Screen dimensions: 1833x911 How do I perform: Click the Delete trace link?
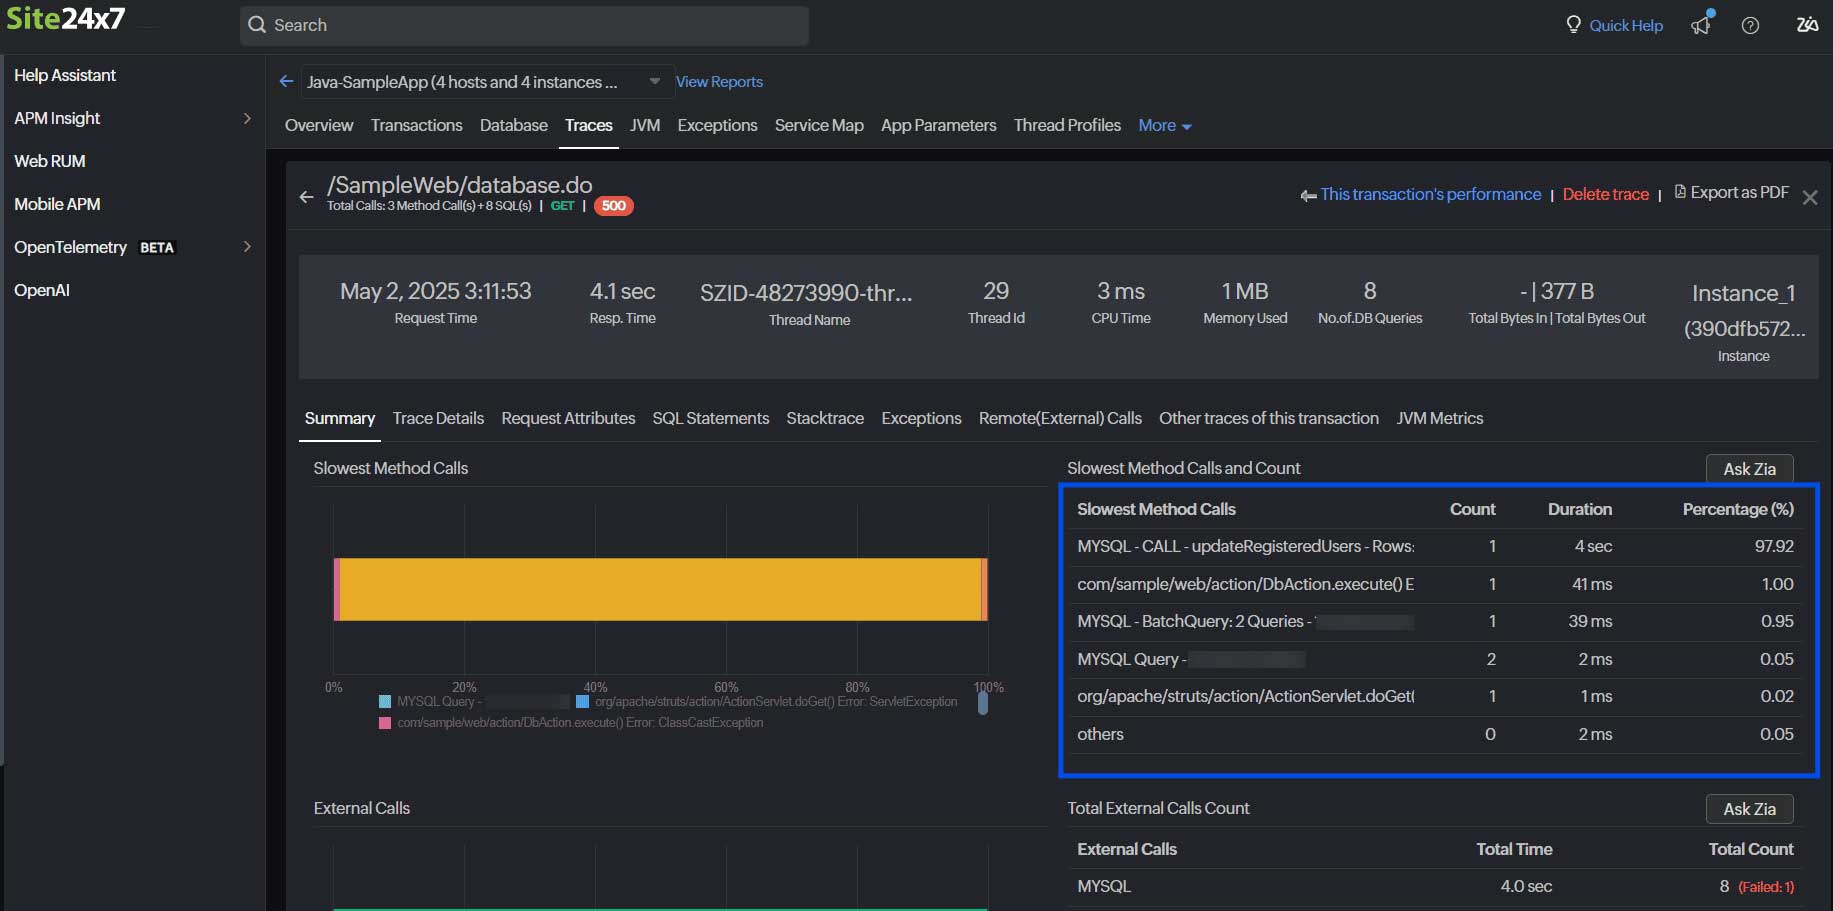(x=1605, y=194)
